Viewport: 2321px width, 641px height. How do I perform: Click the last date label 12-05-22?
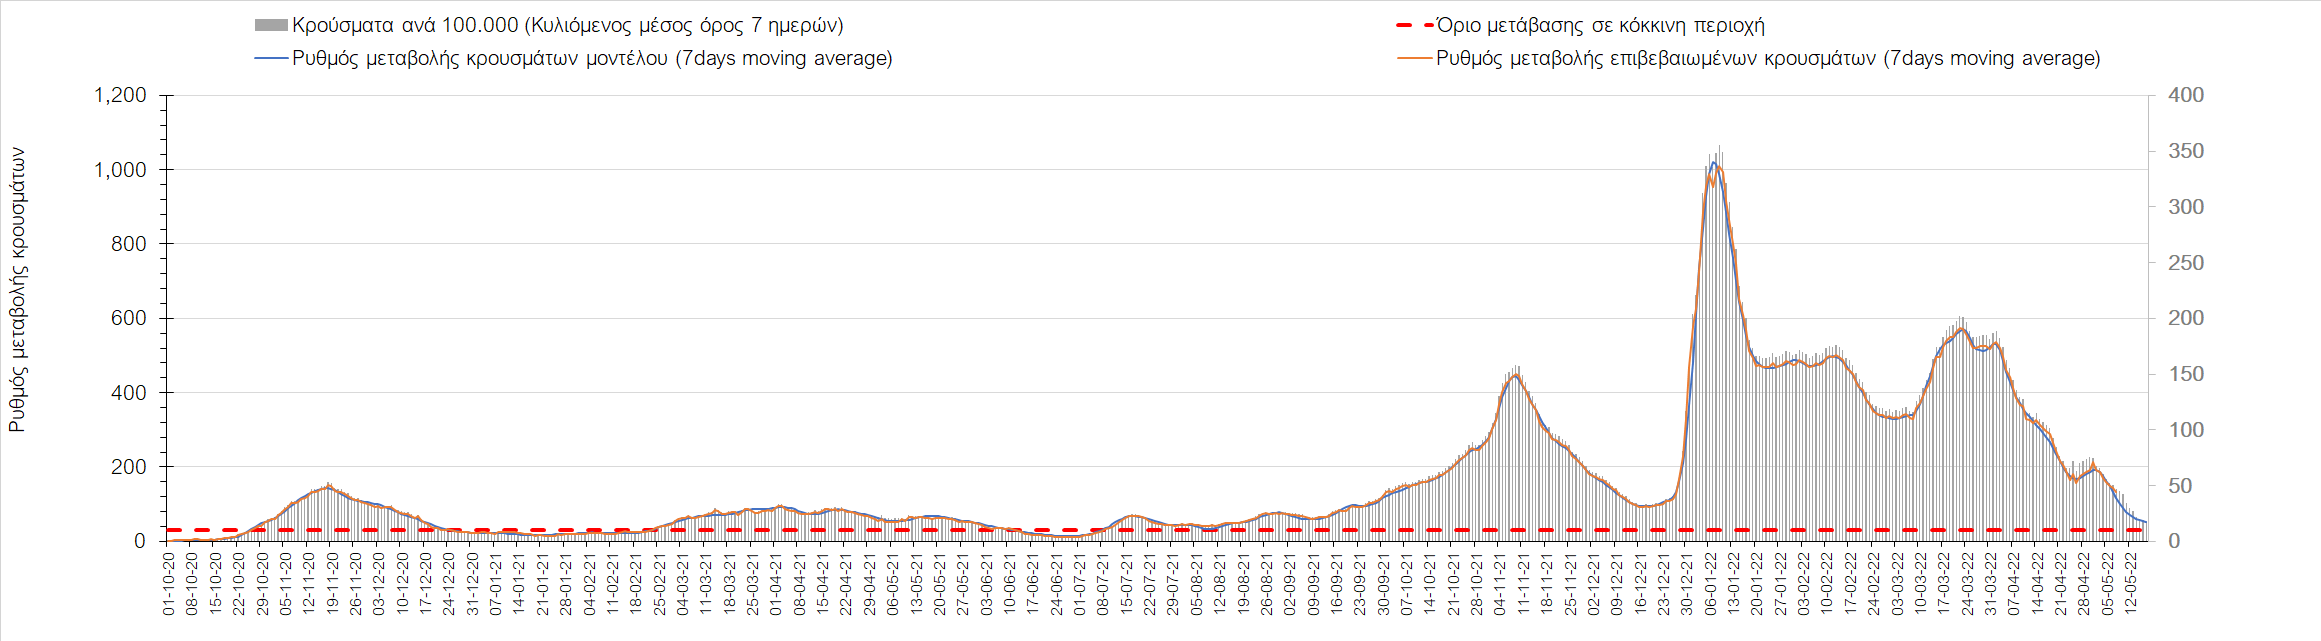[x=2131, y=583]
